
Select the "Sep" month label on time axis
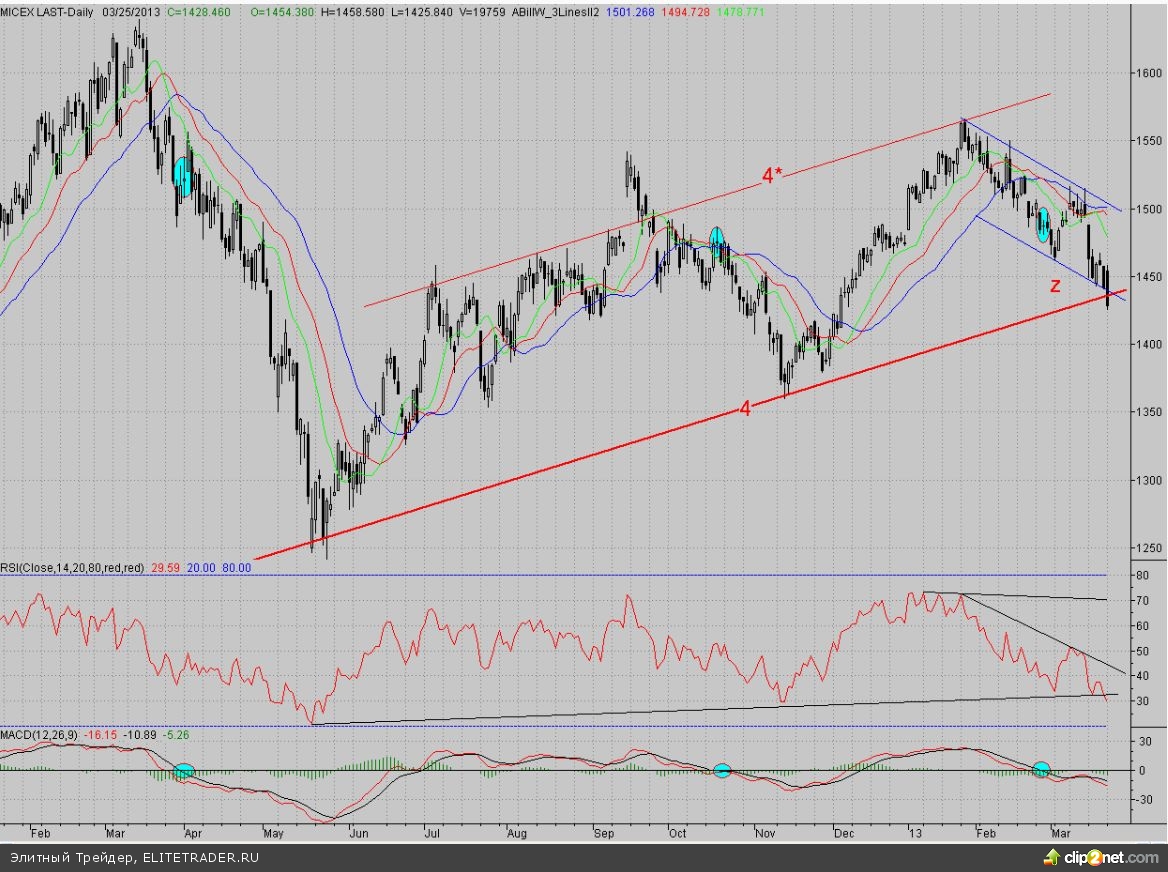click(x=604, y=832)
